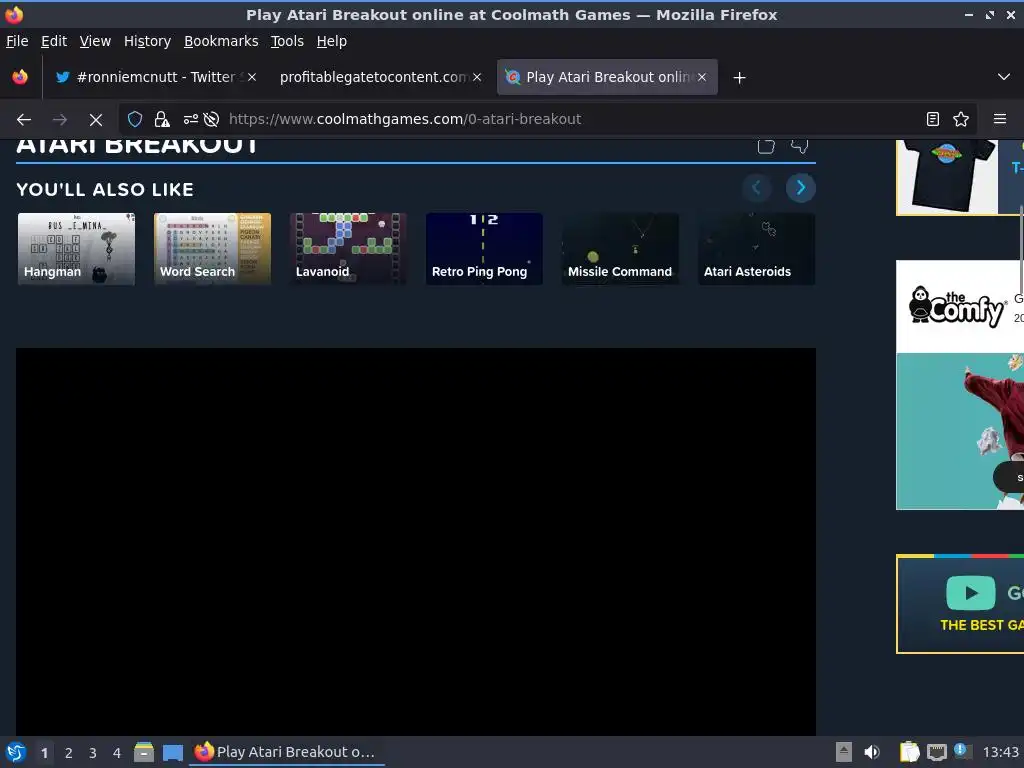This screenshot has width=1024, height=768.
Task: Stop loading the page
Action: click(x=95, y=120)
